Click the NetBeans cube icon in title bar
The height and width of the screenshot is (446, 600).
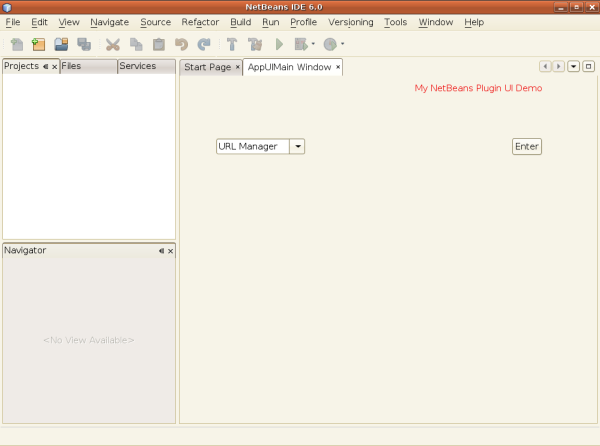7,7
